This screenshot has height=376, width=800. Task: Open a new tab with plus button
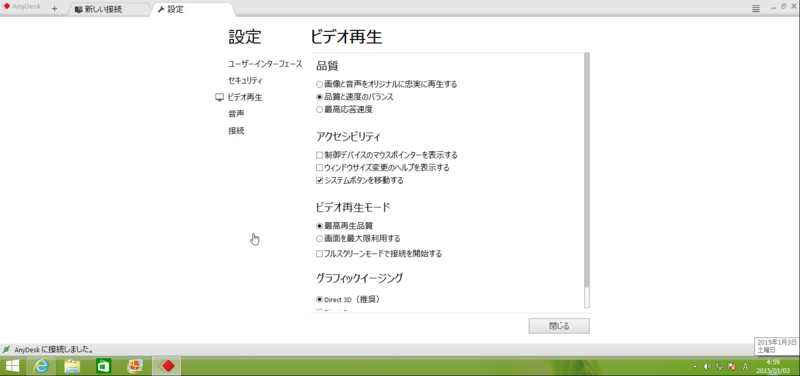tap(55, 9)
